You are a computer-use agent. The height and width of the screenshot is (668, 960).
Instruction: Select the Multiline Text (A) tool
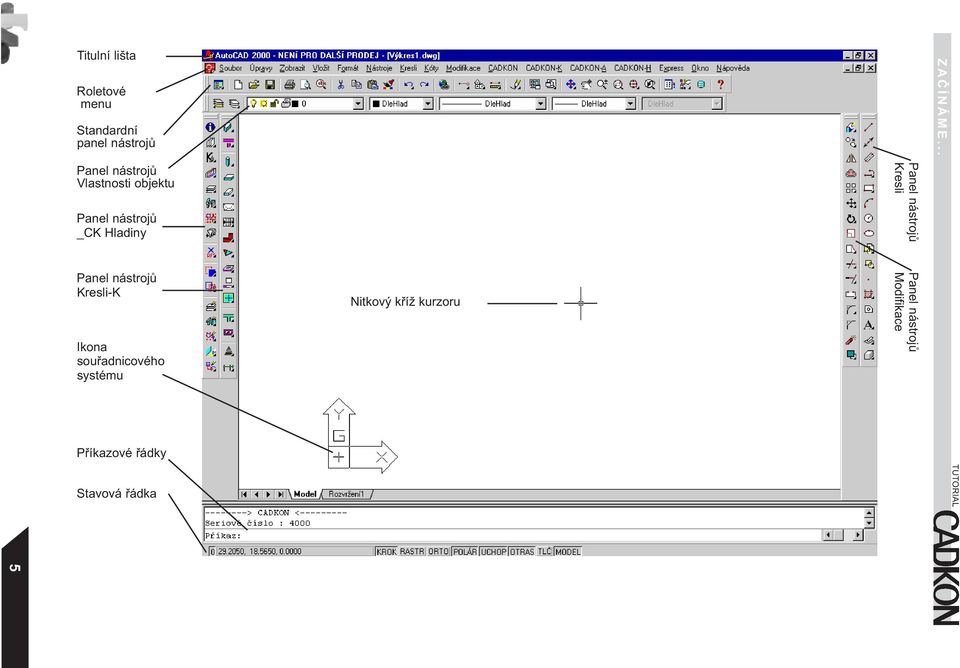point(869,325)
